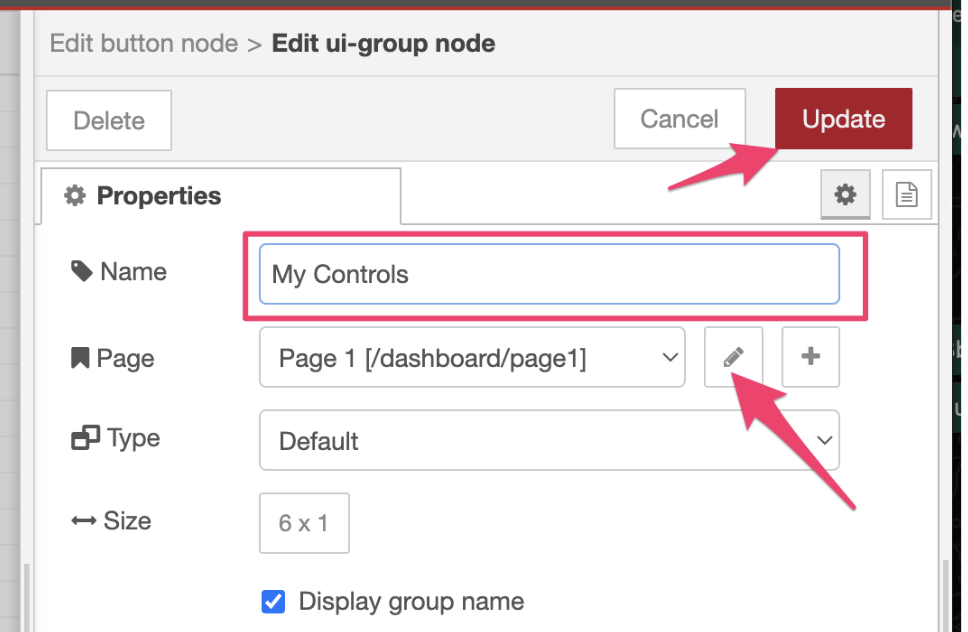
Task: Select the Properties tab
Action: coord(221,196)
